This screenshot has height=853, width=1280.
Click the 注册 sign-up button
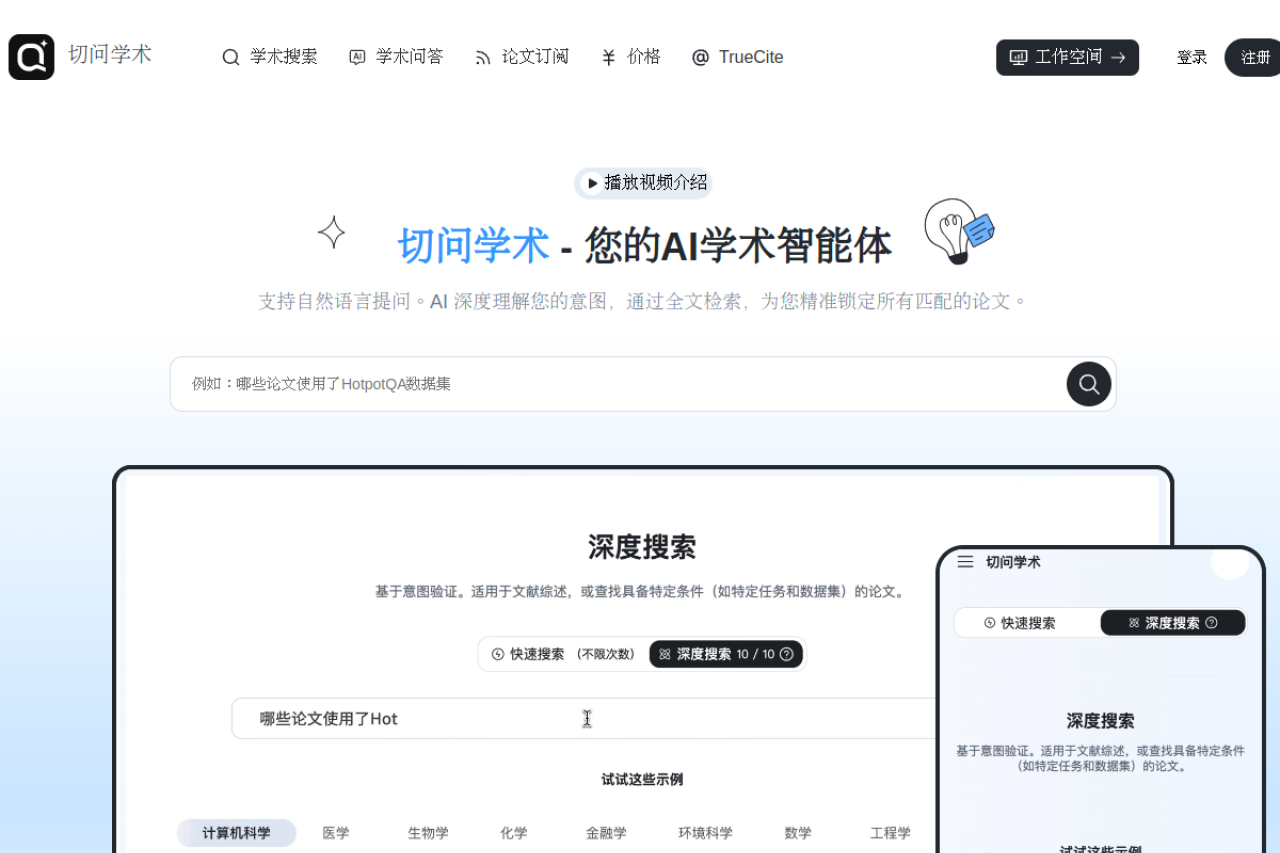[x=1256, y=57]
